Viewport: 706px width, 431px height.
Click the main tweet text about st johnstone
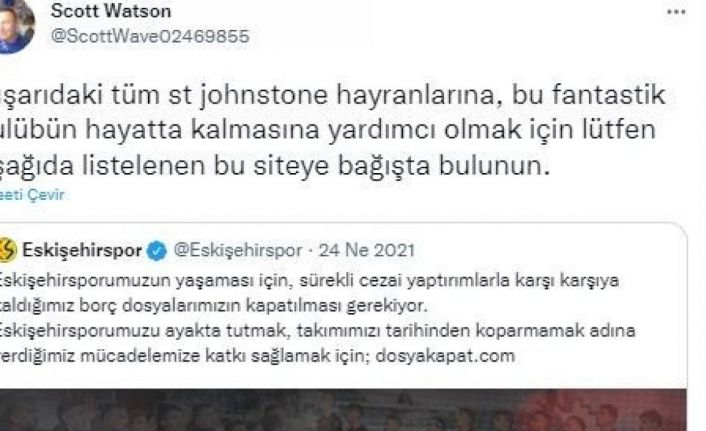pos(332,130)
